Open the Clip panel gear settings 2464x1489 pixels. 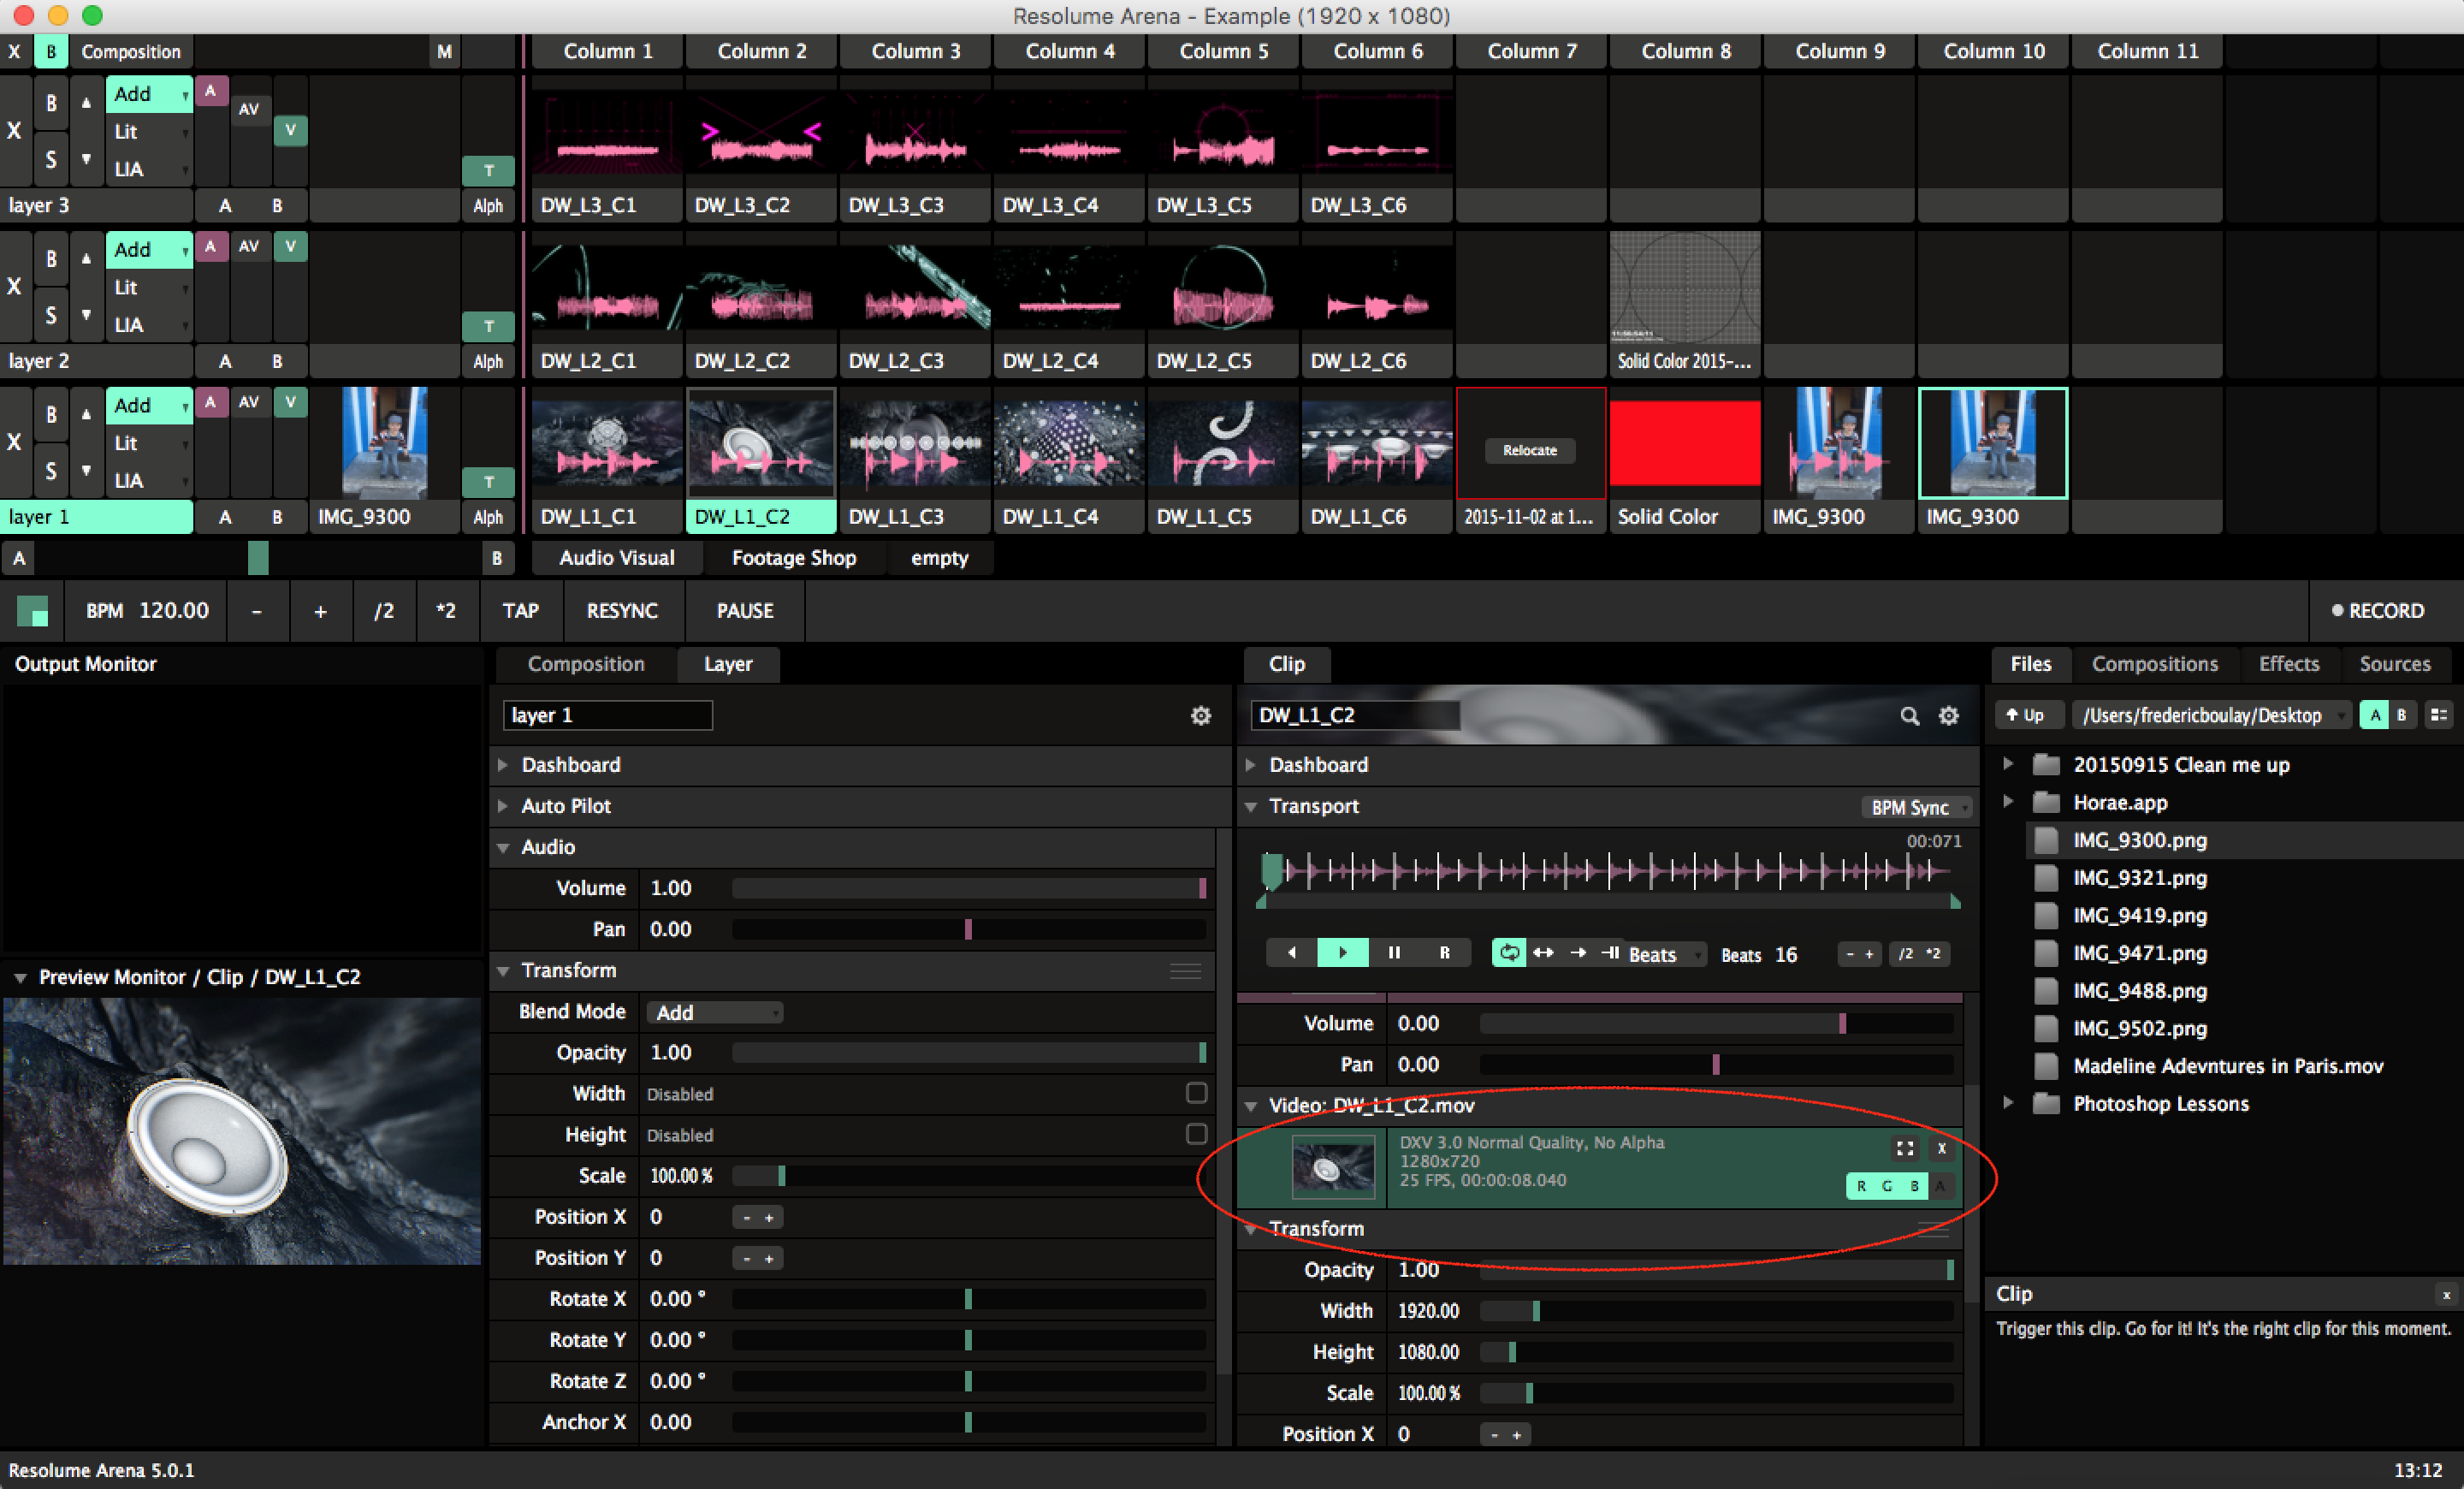coord(1948,716)
